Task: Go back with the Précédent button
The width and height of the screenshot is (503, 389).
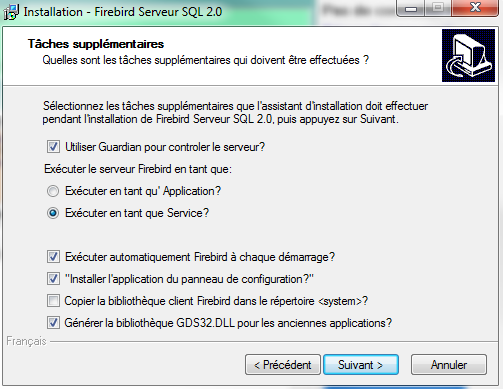Action: pyautogui.click(x=283, y=365)
